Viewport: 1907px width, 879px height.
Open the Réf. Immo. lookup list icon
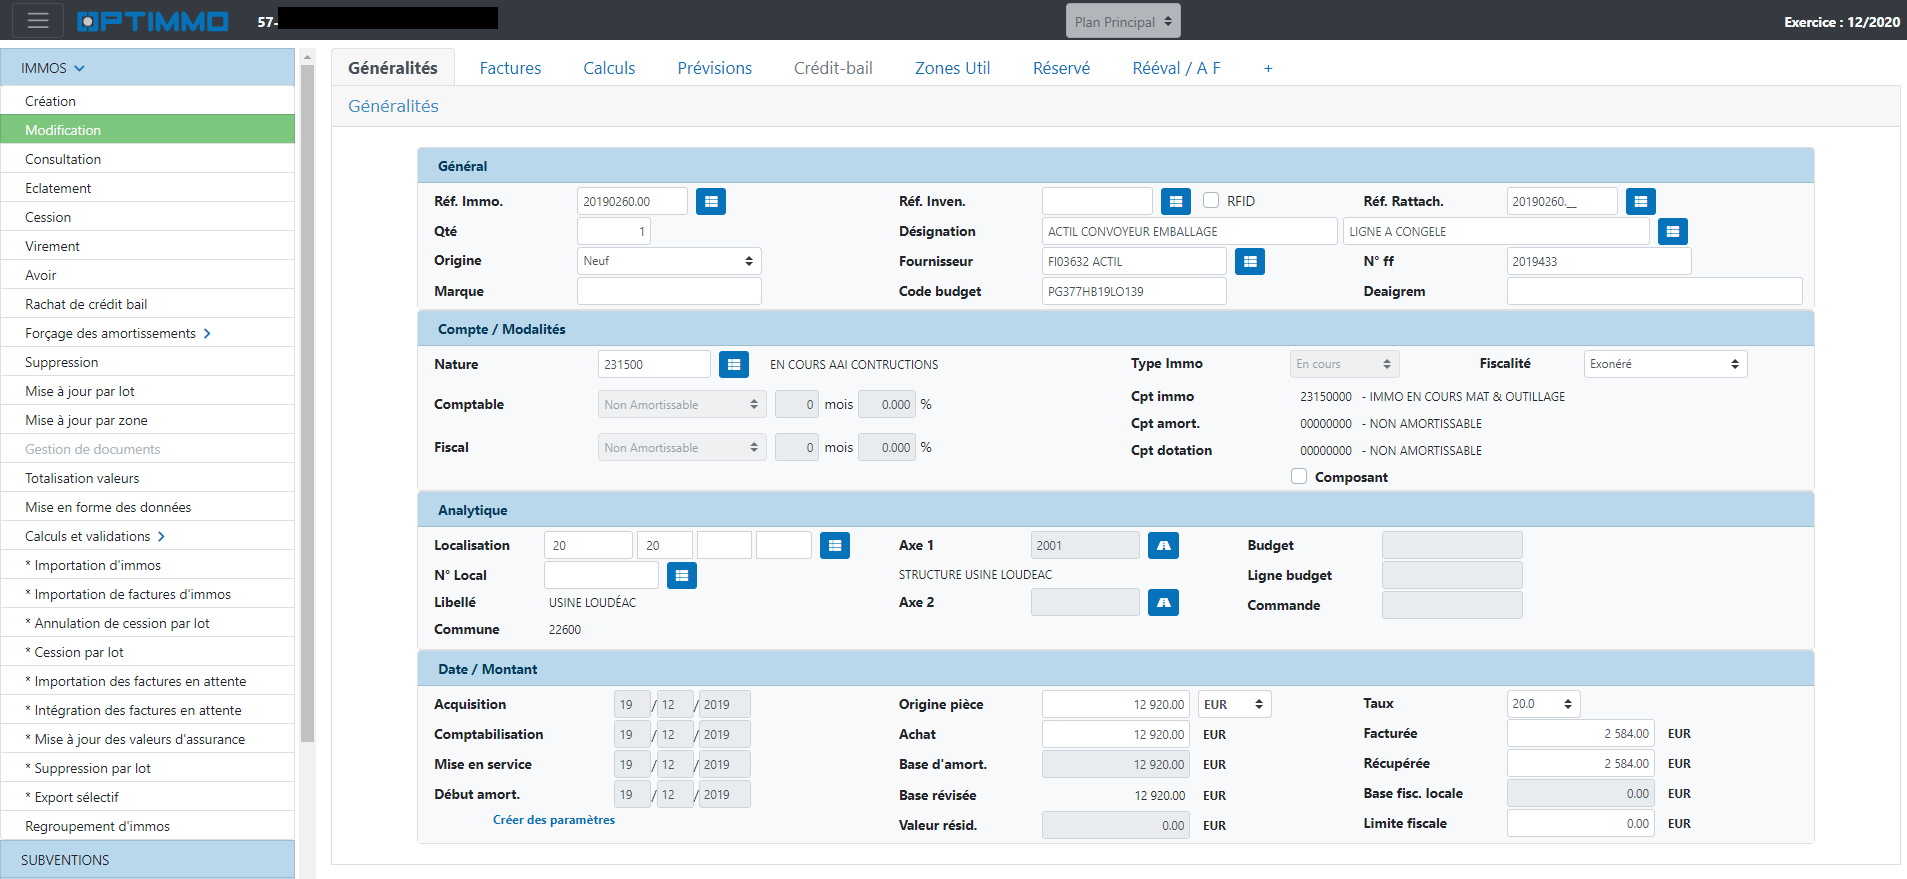[x=711, y=201]
